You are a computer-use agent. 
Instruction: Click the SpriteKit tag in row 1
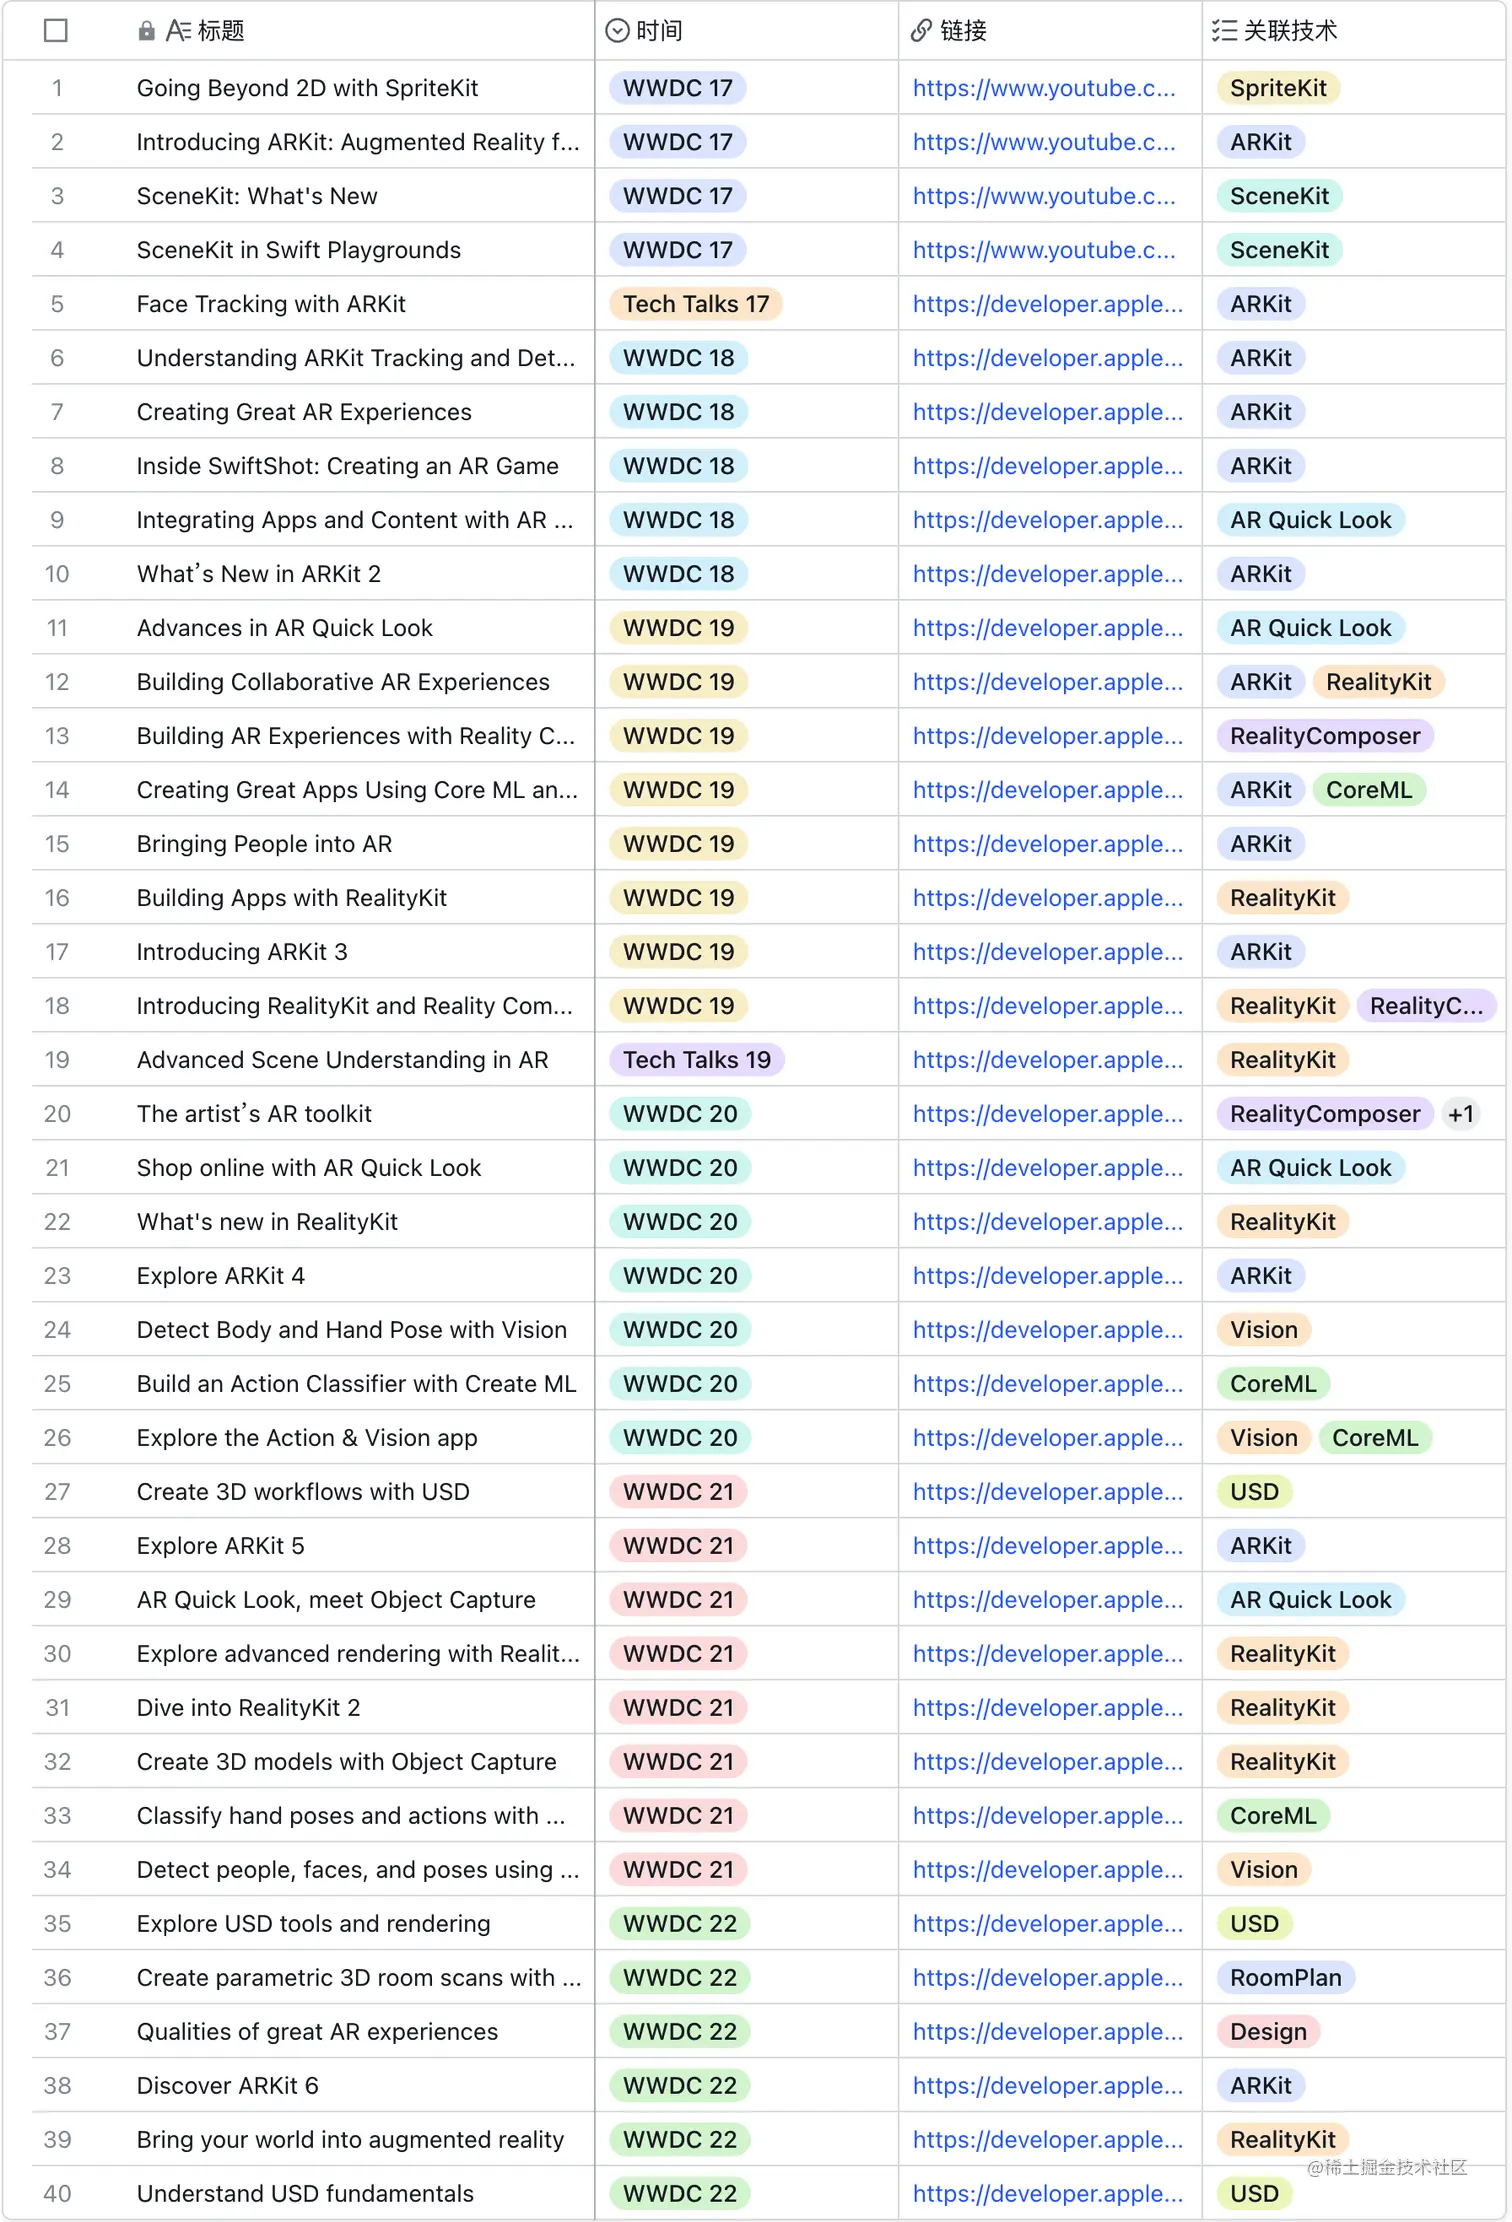[1278, 88]
